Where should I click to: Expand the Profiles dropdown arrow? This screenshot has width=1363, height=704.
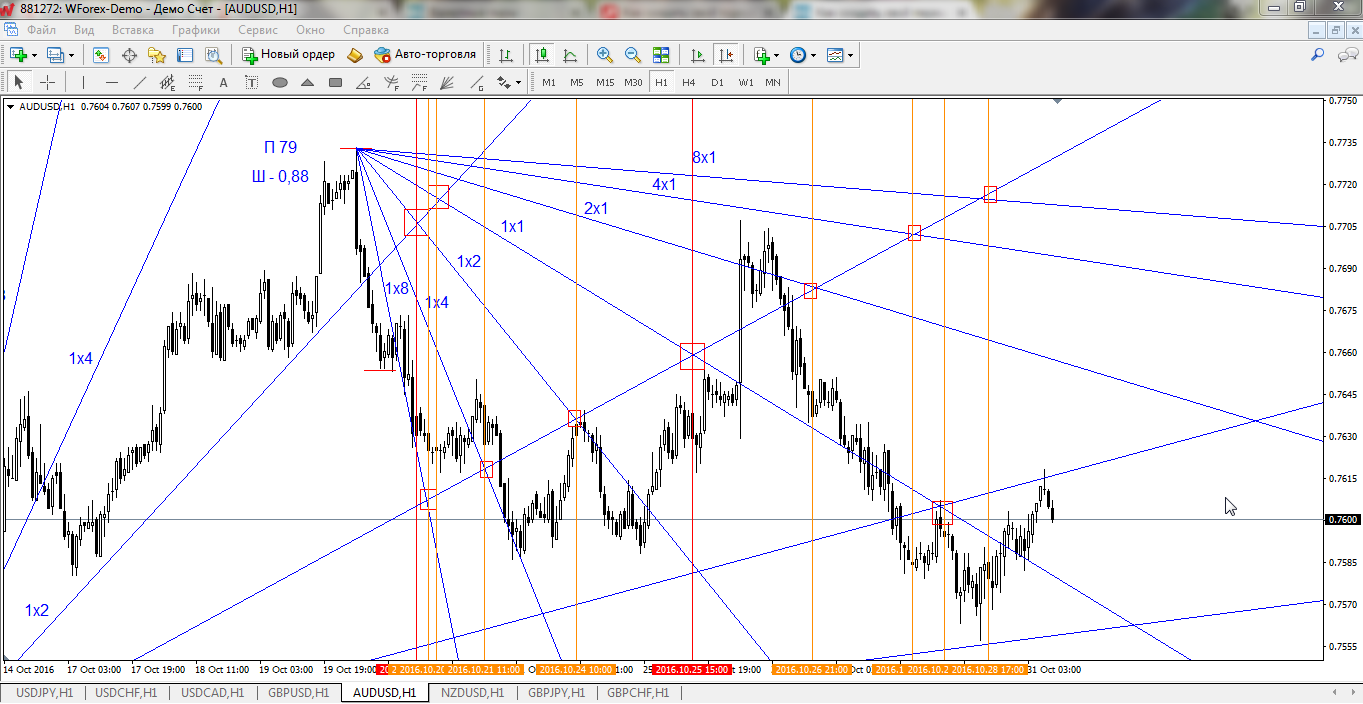coord(72,55)
